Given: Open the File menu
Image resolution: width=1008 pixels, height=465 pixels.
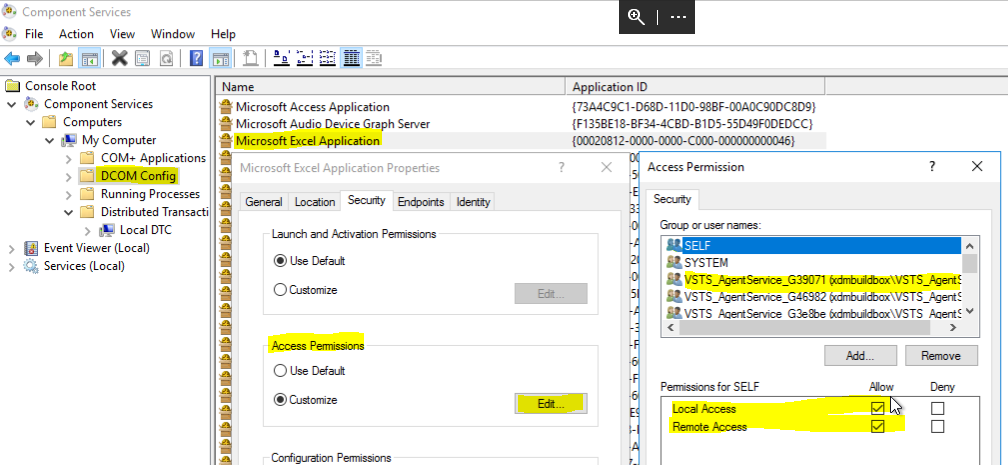Looking at the screenshot, I should (33, 34).
